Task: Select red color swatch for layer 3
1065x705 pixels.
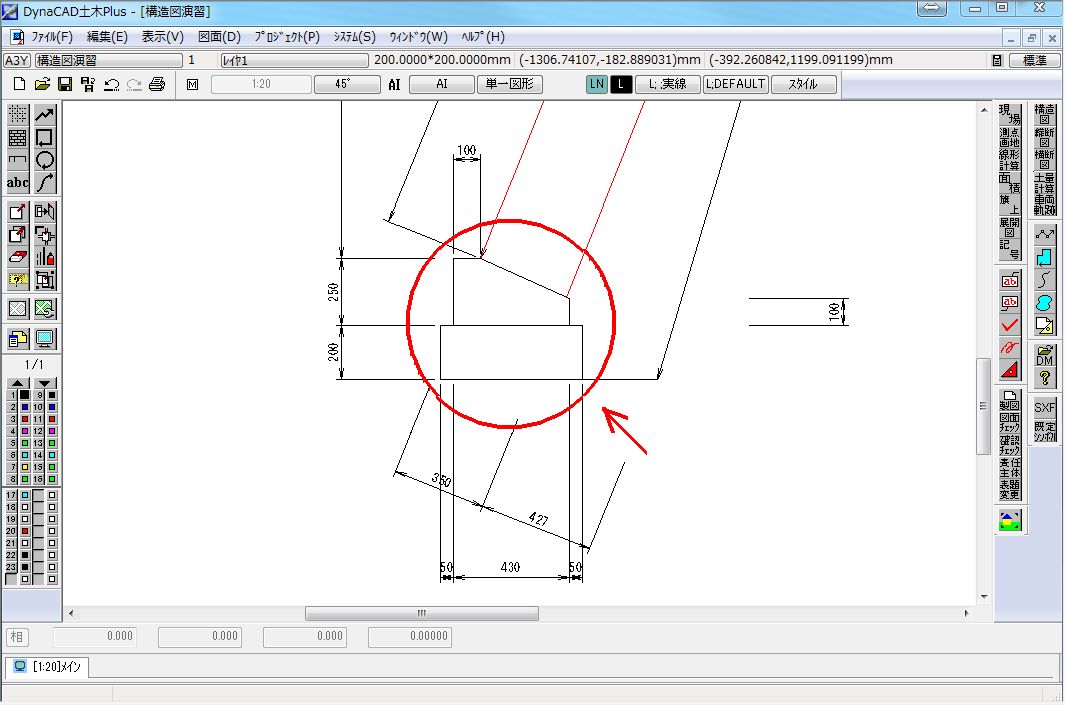Action: (x=24, y=419)
